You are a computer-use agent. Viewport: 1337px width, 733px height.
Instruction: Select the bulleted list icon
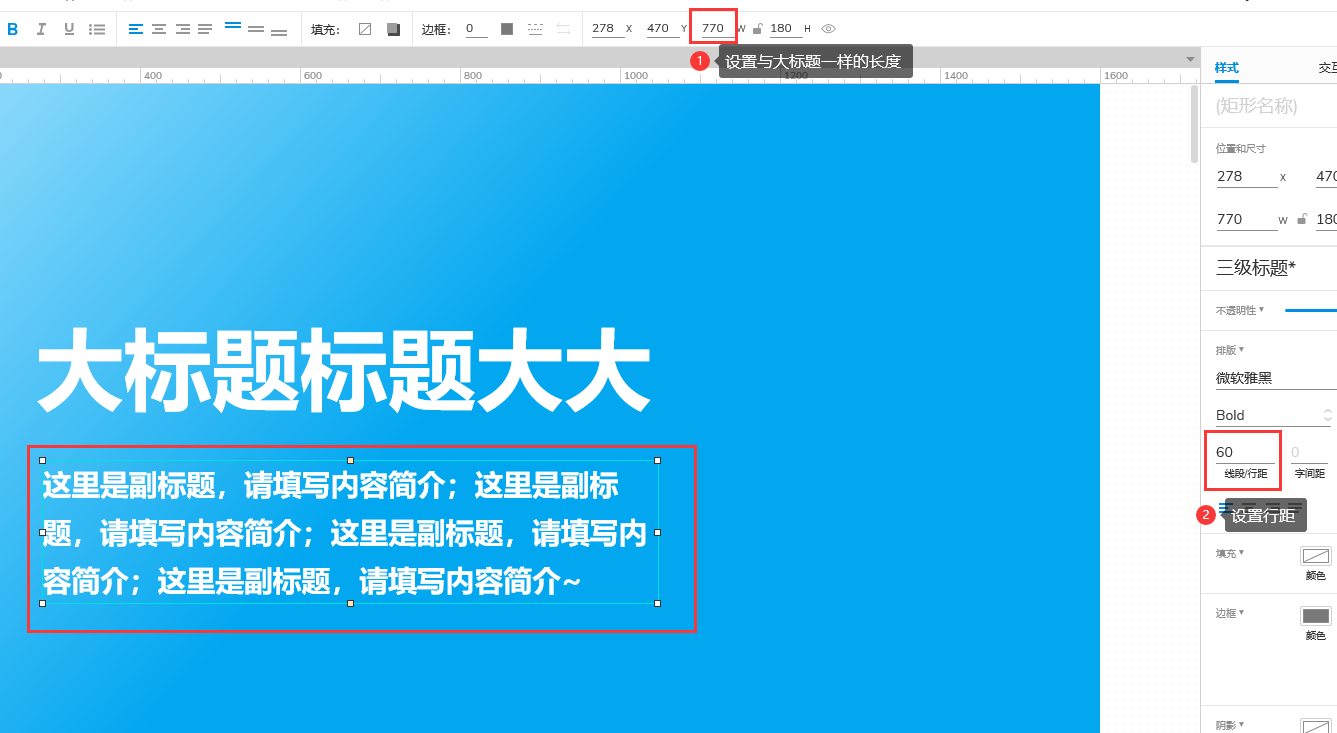[x=97, y=28]
